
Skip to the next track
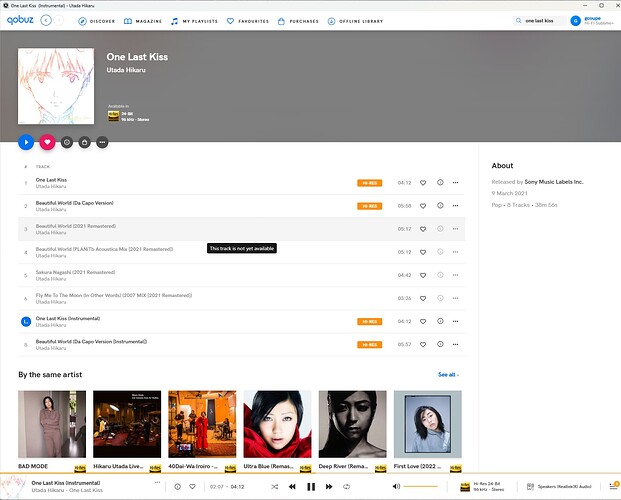pos(329,486)
